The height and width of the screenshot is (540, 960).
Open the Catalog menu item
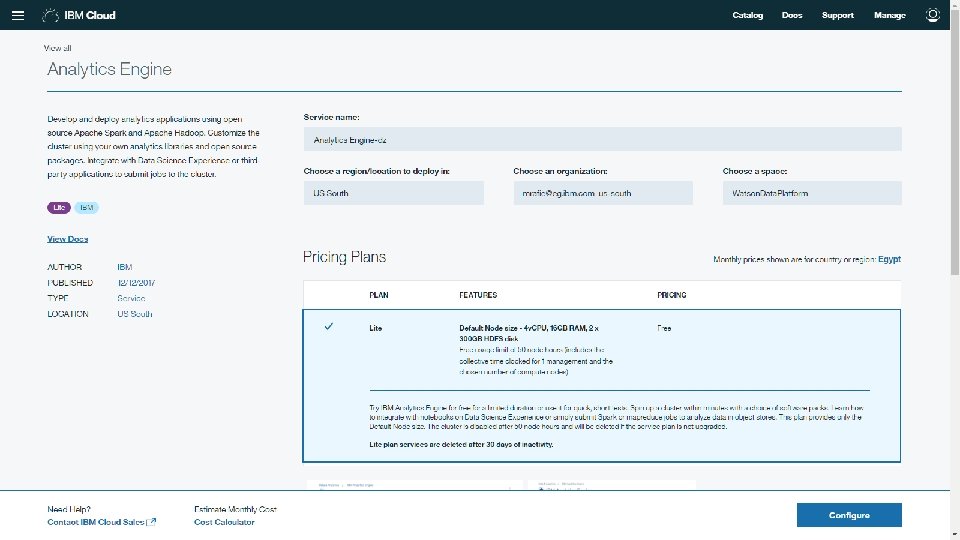coord(747,15)
